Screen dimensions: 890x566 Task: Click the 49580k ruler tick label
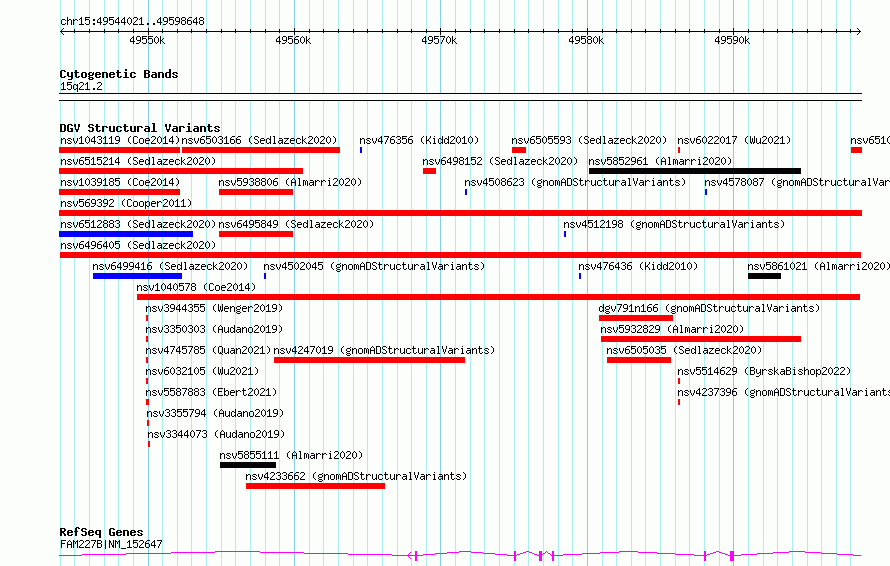(x=586, y=40)
